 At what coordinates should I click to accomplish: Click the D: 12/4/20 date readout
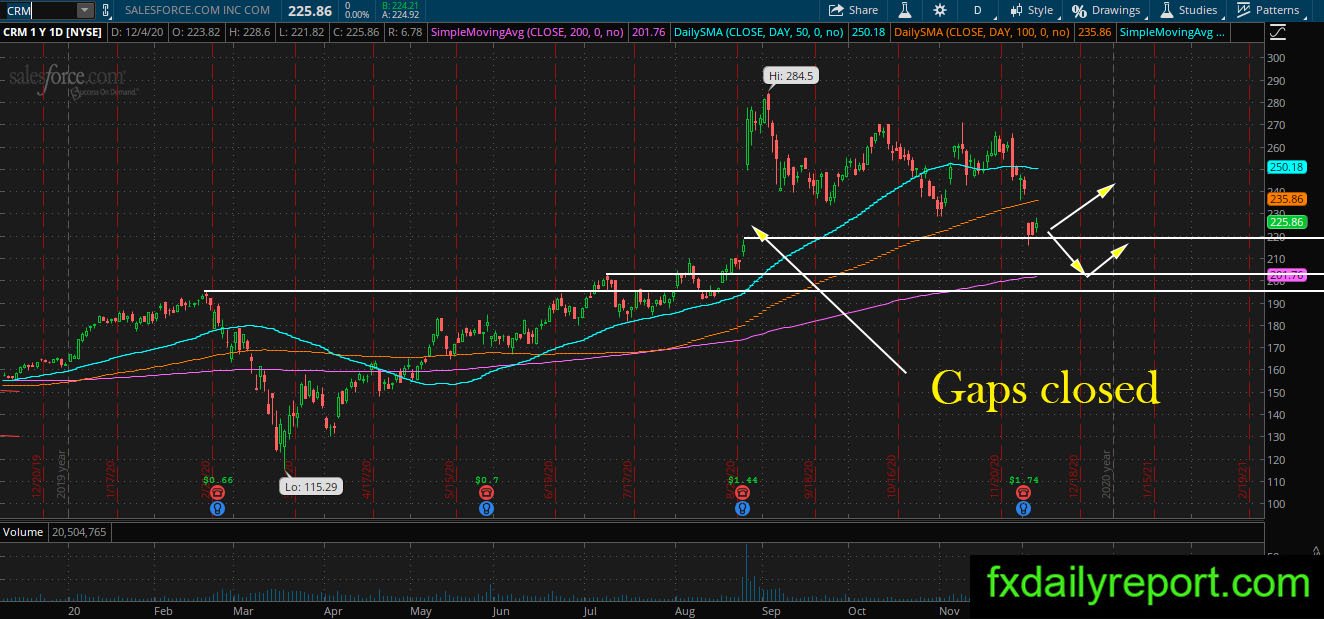[x=139, y=33]
